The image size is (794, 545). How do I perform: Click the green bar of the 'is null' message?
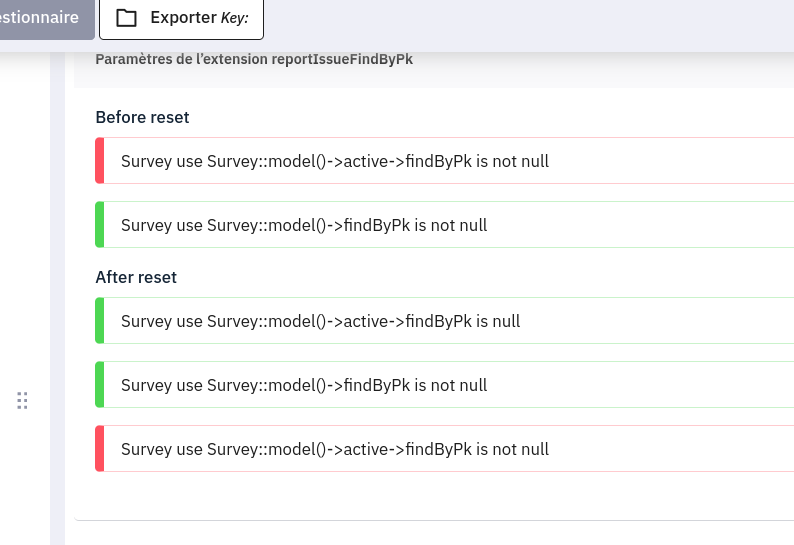click(100, 321)
